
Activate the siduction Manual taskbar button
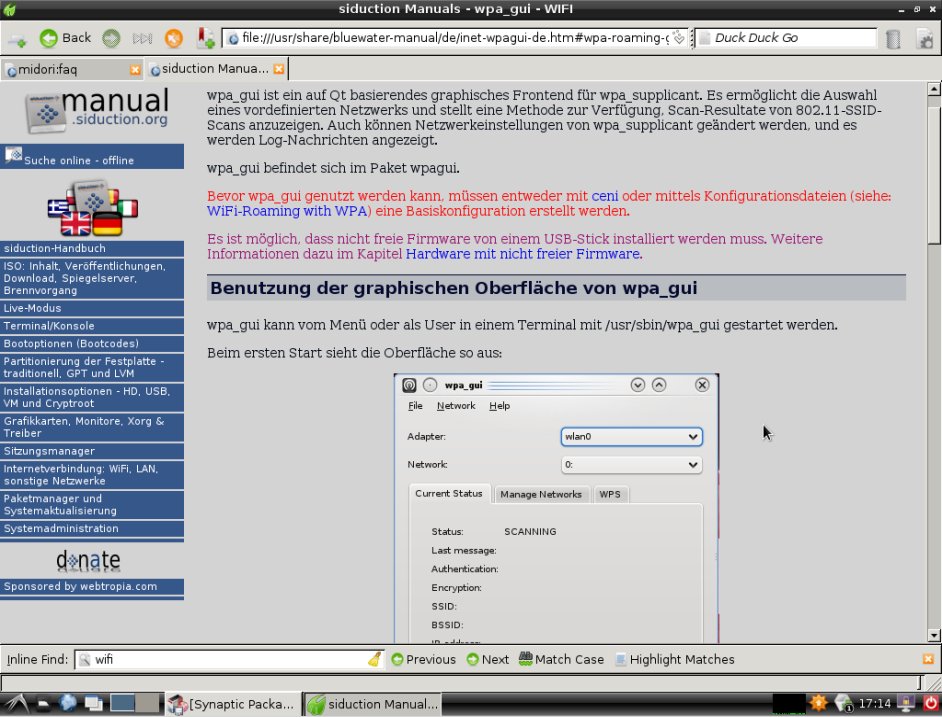point(373,704)
